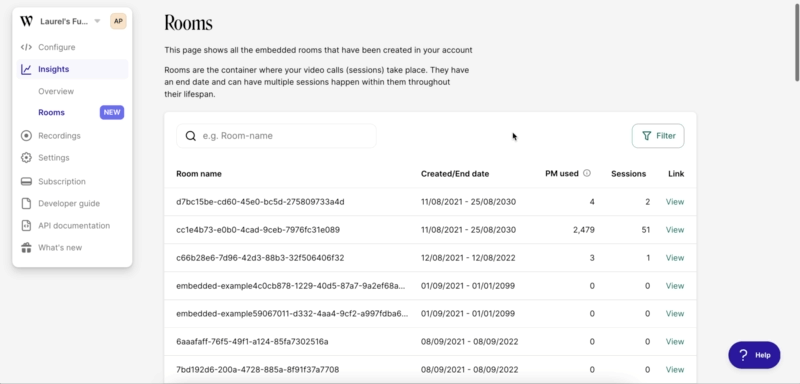Click the Configure code icon
The width and height of the screenshot is (800, 384).
click(x=26, y=47)
